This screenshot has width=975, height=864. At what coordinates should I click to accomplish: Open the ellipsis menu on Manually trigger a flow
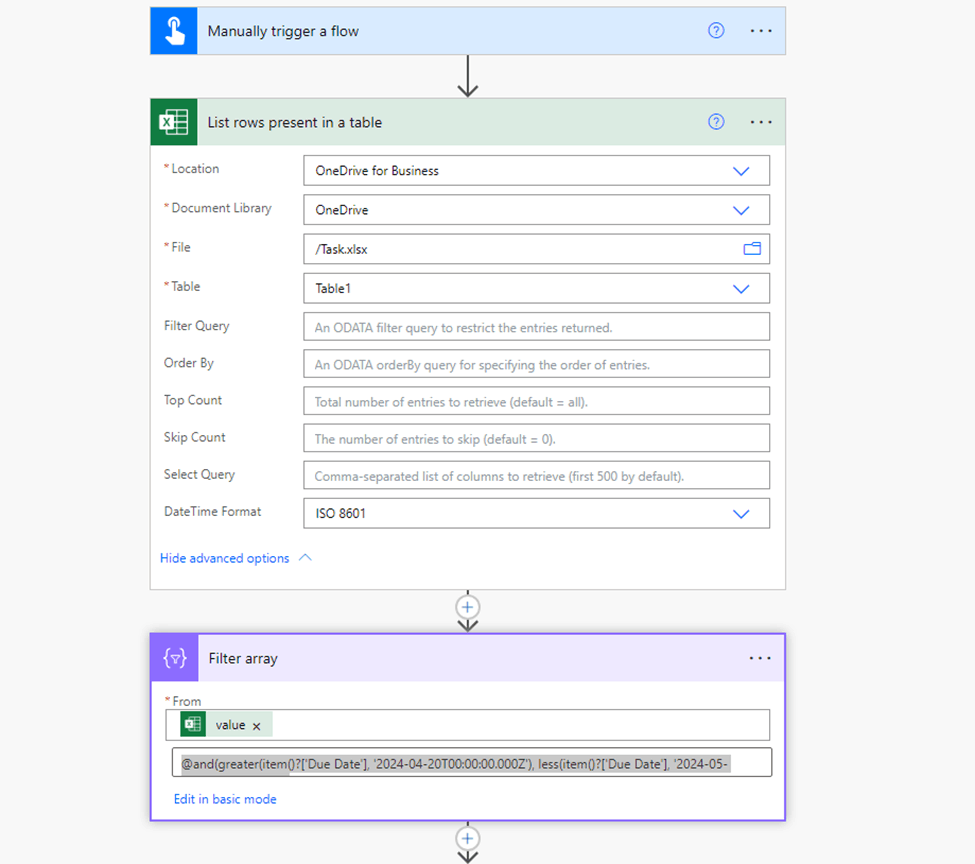tap(760, 30)
